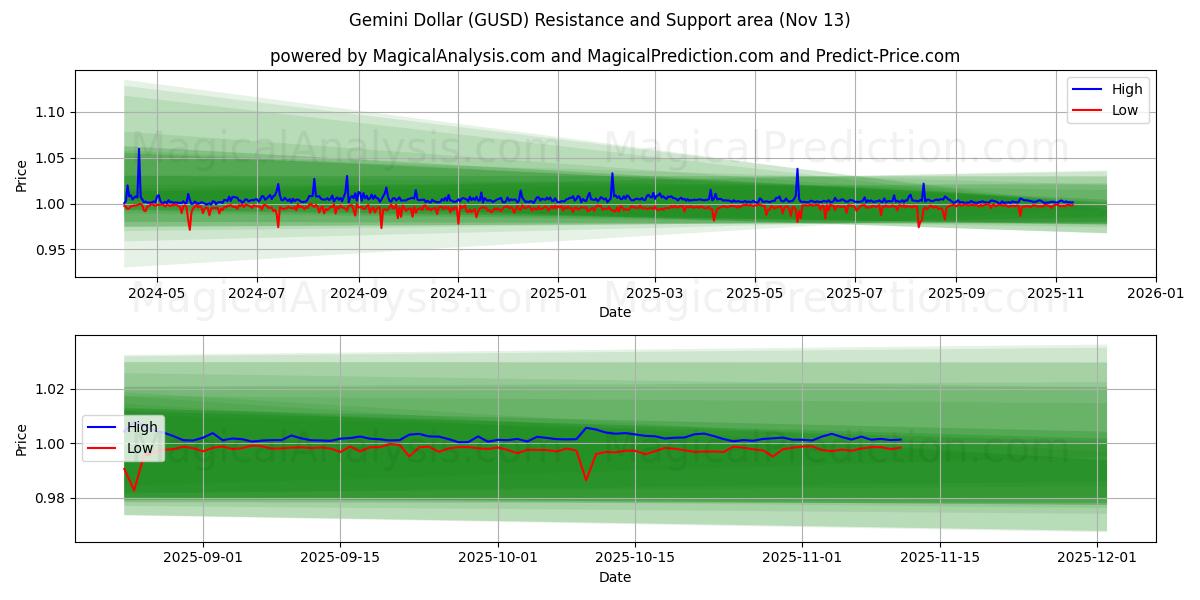Expand the bottom chart legend box

[125, 437]
